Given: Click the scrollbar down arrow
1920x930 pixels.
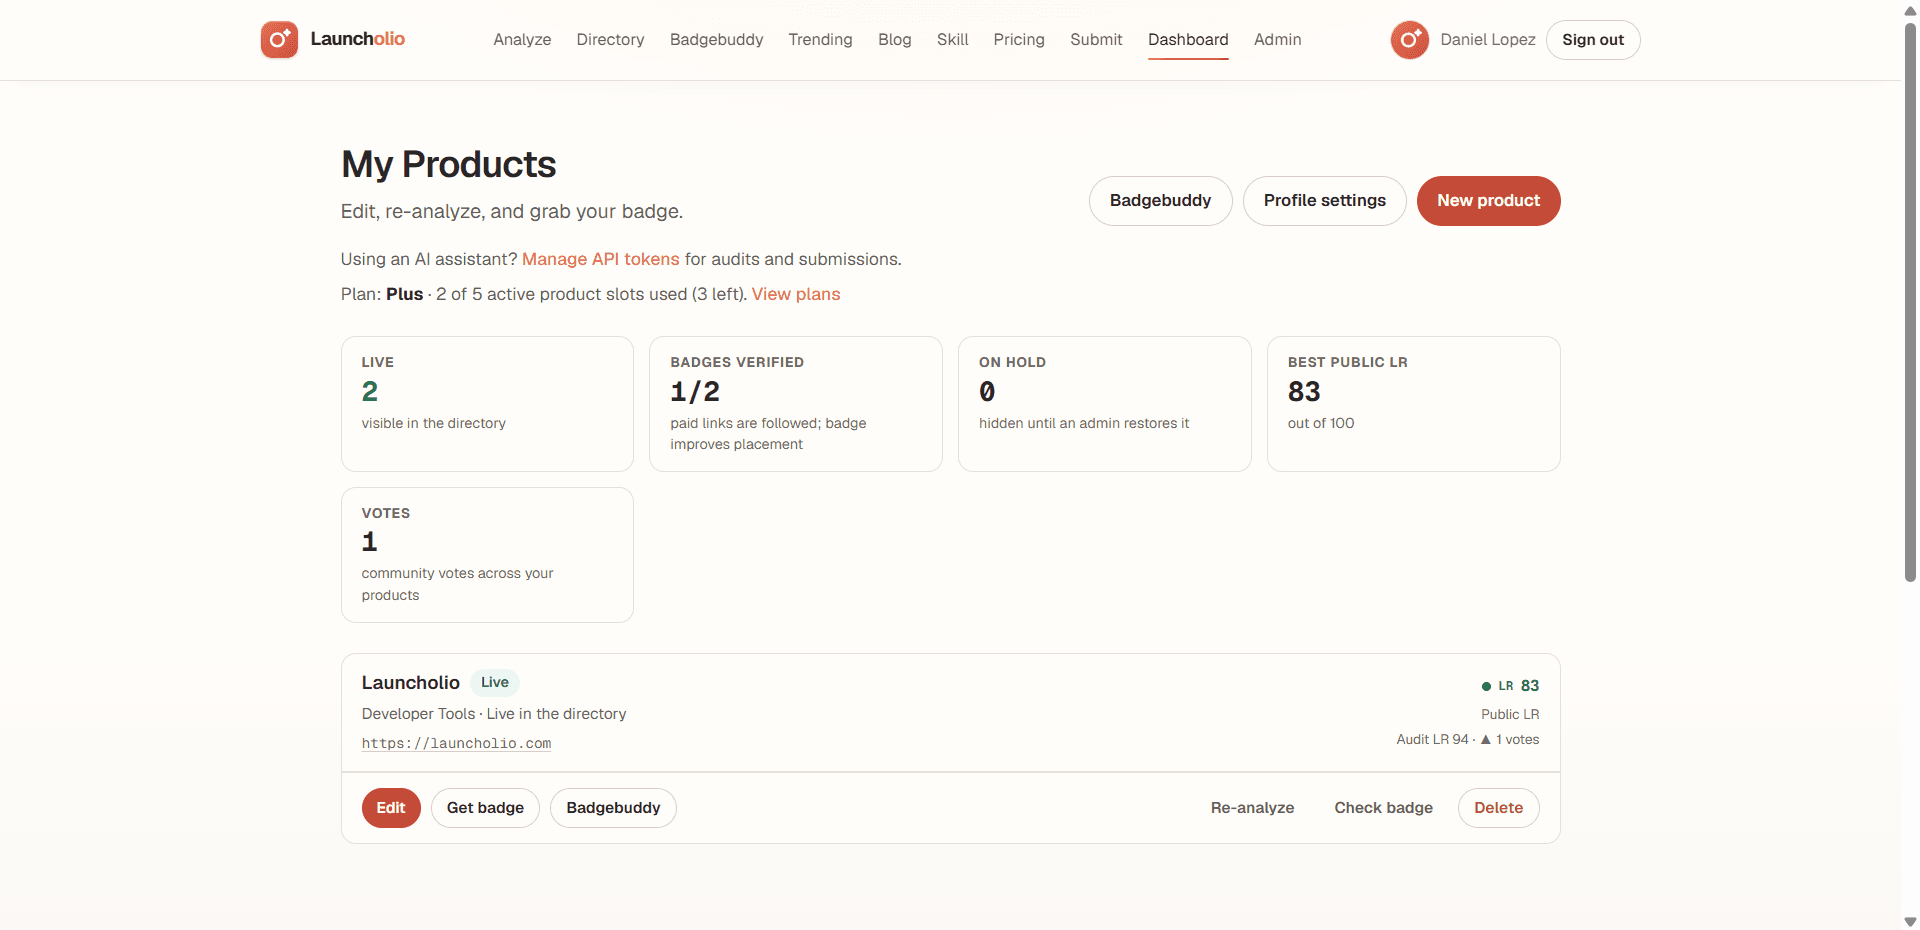Looking at the screenshot, I should pos(1910,921).
